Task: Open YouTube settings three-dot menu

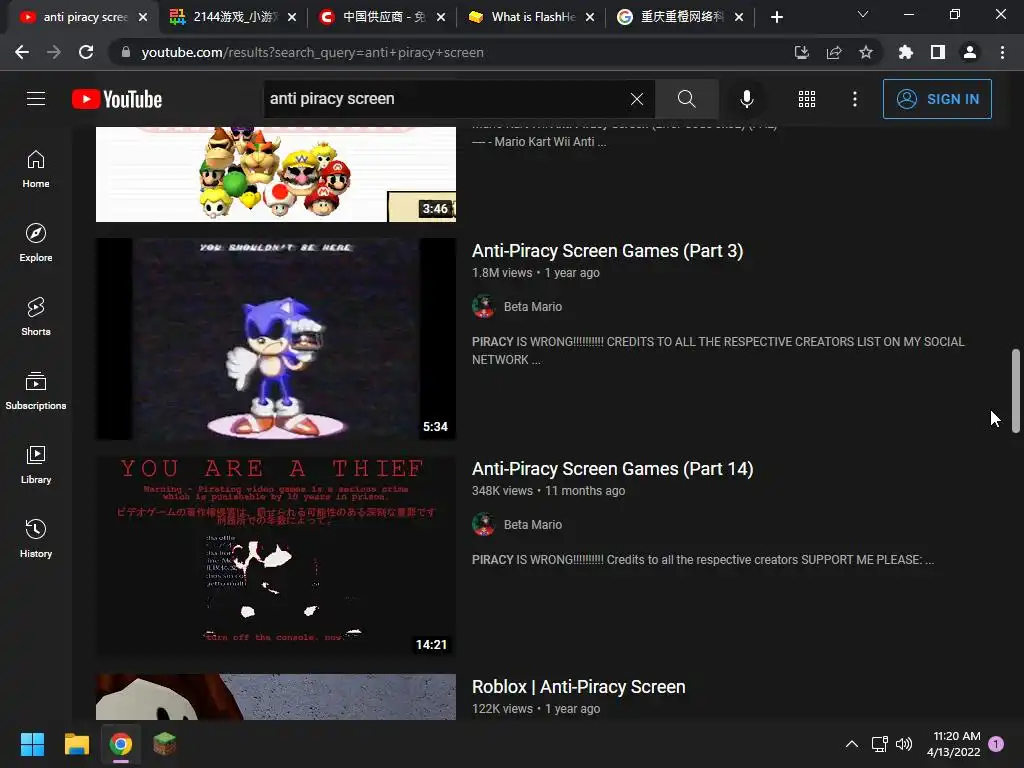Action: coord(855,99)
